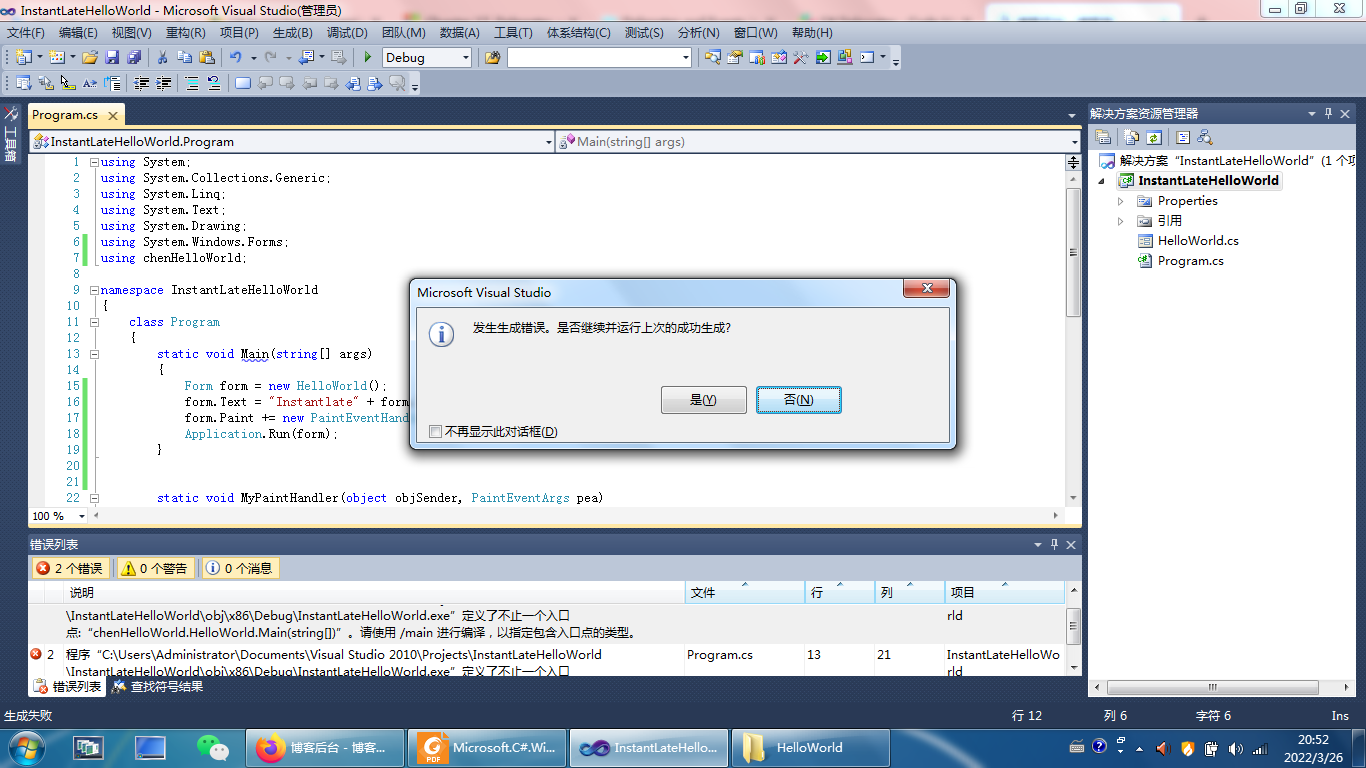Tick the 不再显示此对话框 checkbox
The image size is (1366, 768).
(435, 432)
